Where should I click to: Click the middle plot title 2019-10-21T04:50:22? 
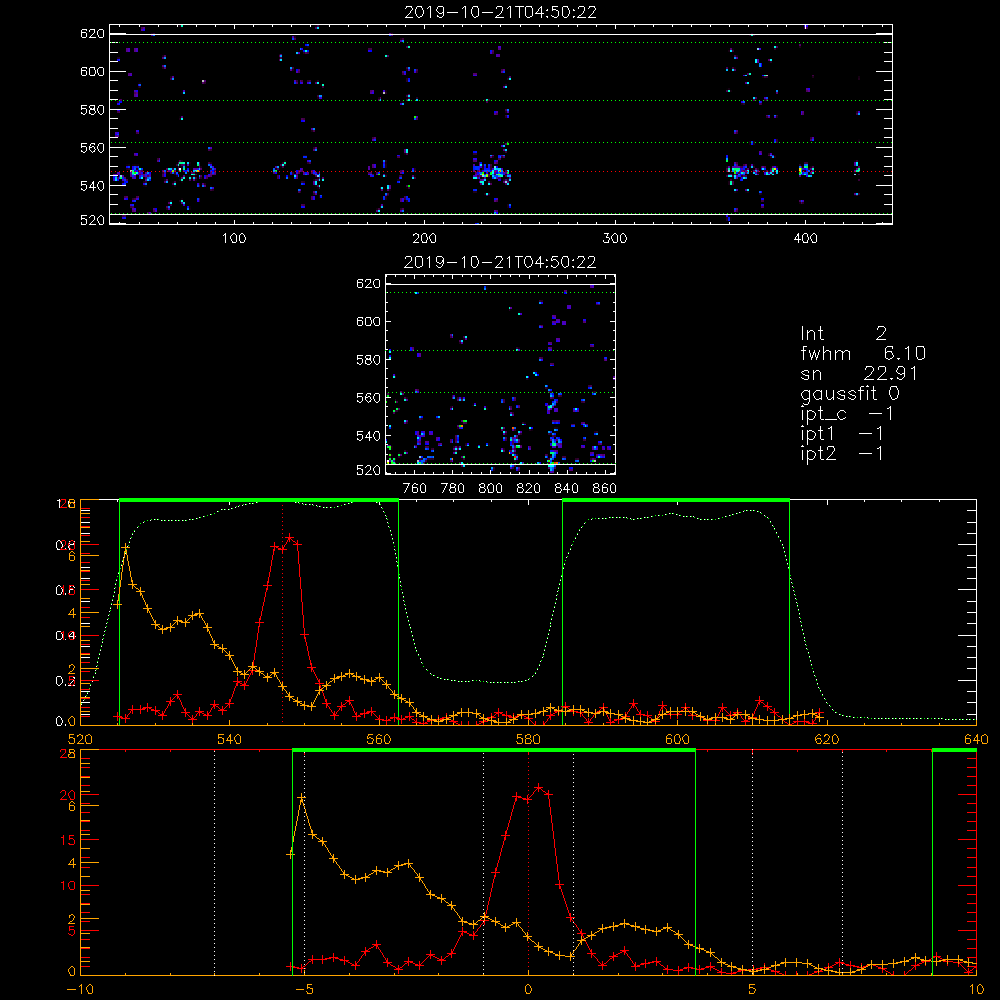point(500,262)
